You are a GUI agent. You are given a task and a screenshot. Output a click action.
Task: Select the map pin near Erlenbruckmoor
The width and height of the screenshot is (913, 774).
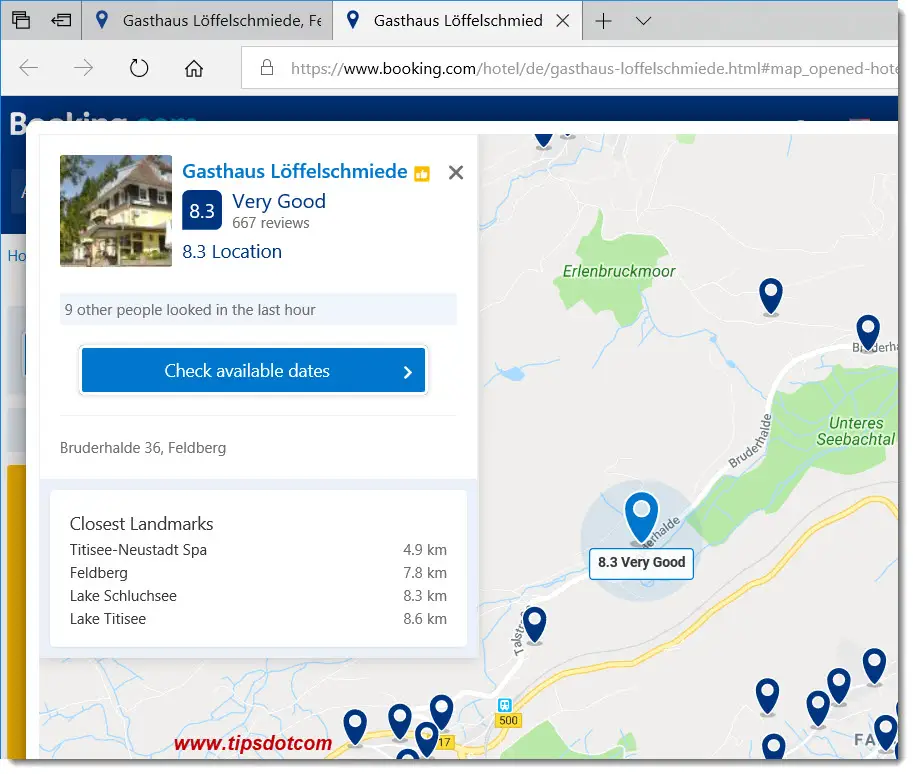[770, 295]
